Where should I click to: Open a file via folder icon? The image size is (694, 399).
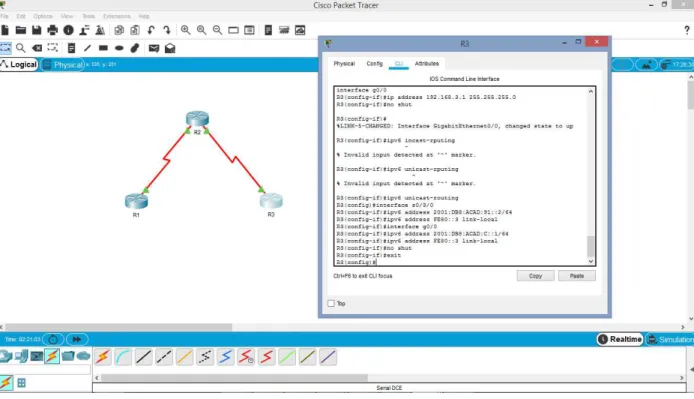(x=20, y=30)
